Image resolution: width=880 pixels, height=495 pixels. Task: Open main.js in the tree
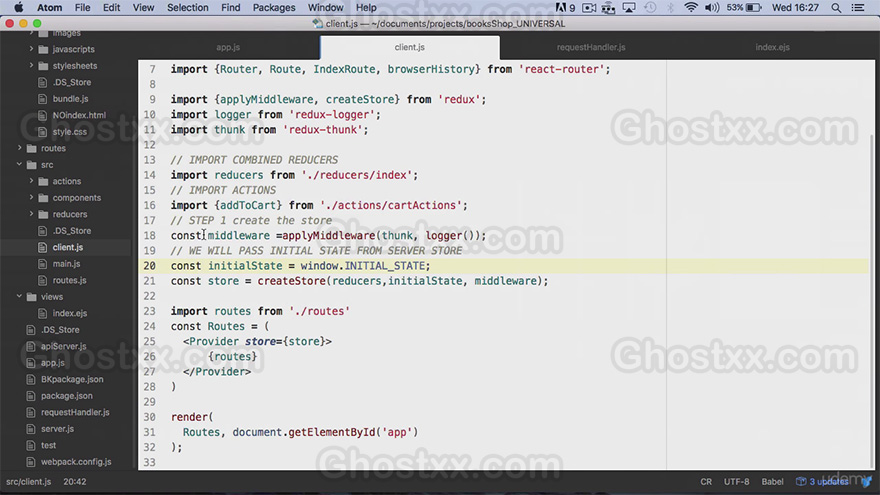click(66, 264)
